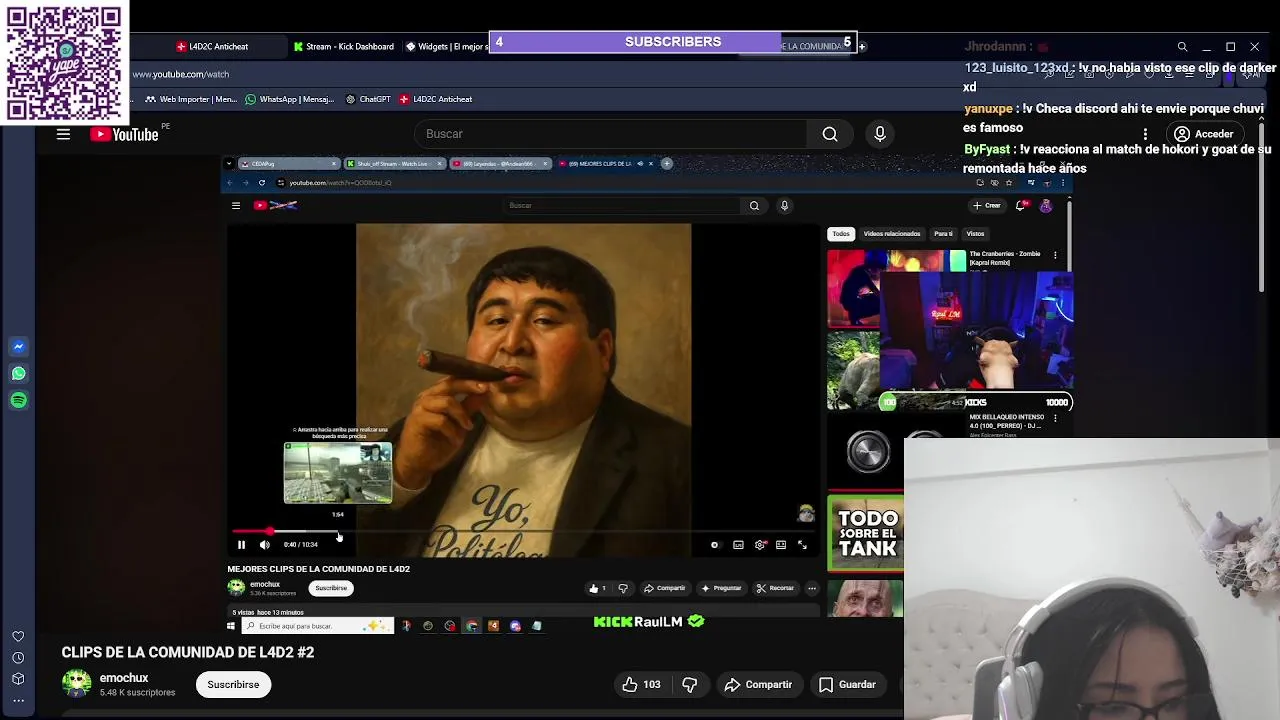Open the TODO SOBRE EL TANK thumbnail
This screenshot has height=720, width=1280.
[x=866, y=533]
